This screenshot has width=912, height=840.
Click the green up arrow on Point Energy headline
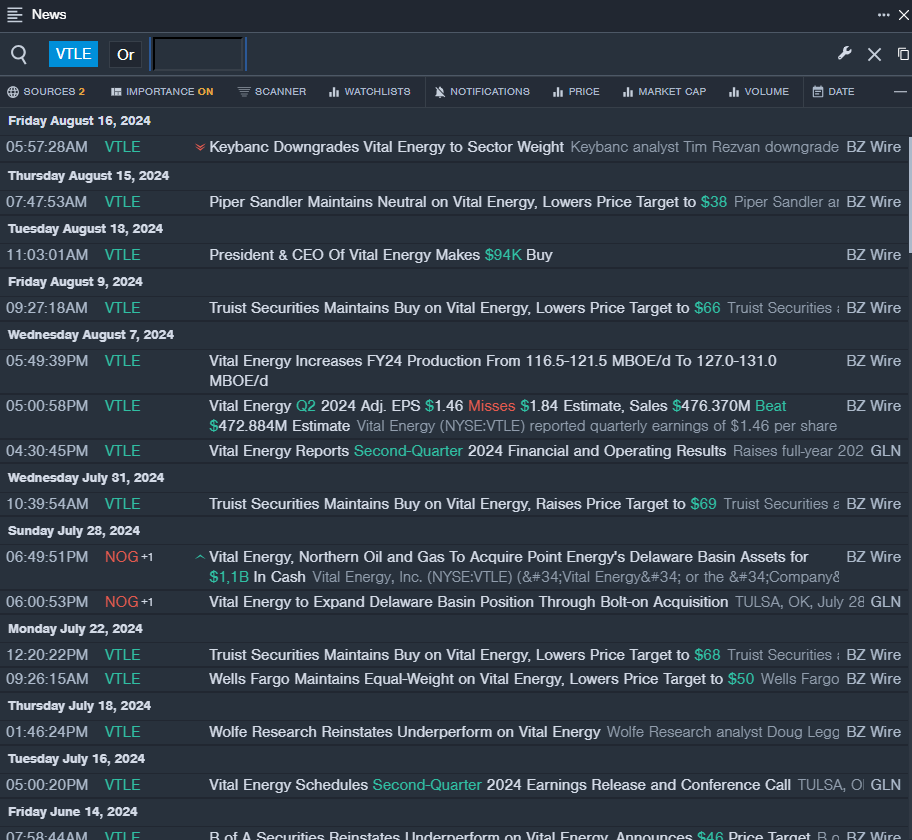[x=200, y=557]
